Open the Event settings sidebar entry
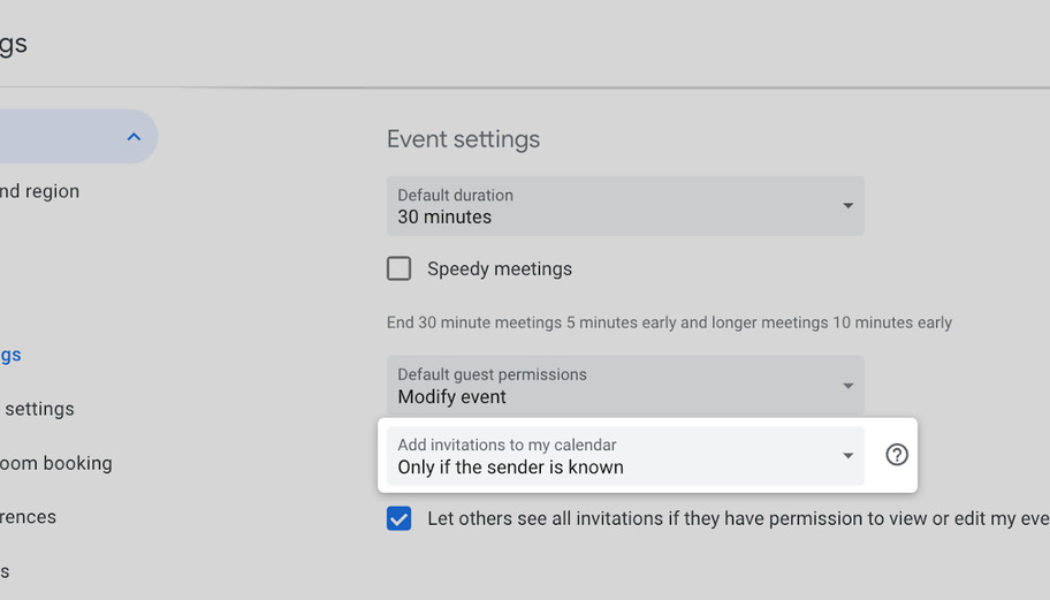Screen dimensions: 1050x600 pos(10,354)
